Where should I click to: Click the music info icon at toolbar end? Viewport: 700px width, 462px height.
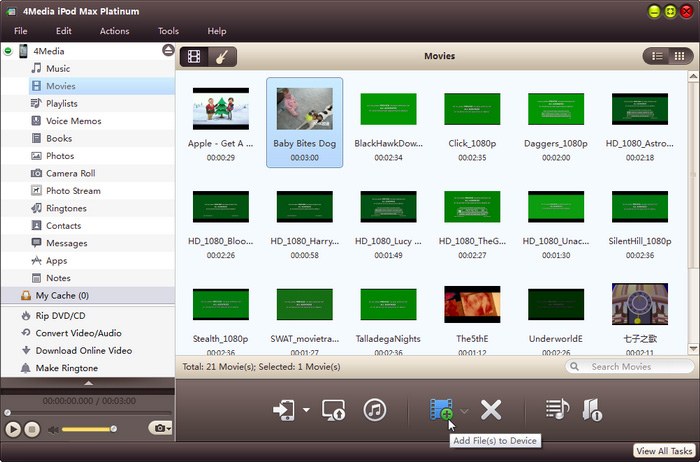pos(592,409)
